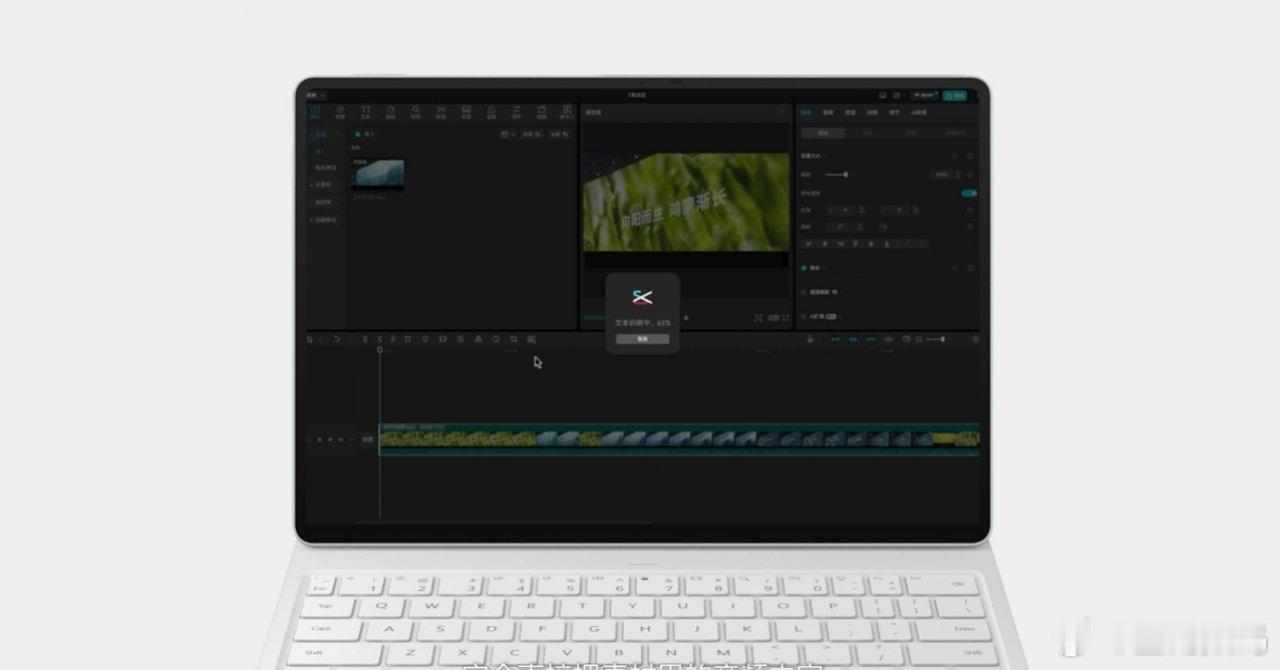Open the 比例 ratio option in the player
Image resolution: width=1280 pixels, height=670 pixels.
773,318
